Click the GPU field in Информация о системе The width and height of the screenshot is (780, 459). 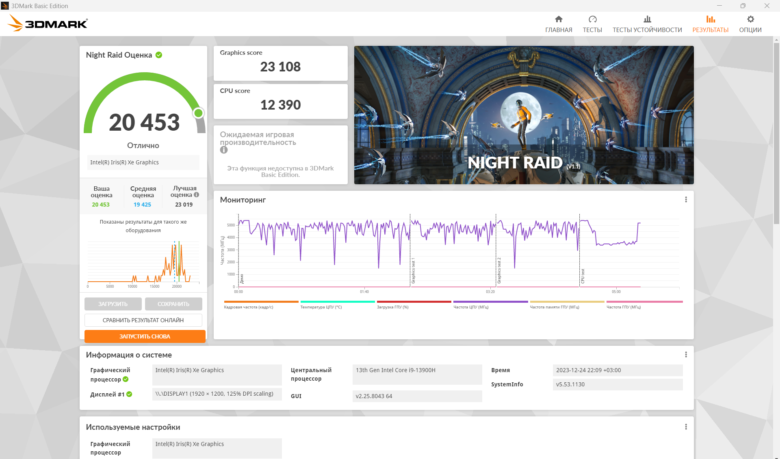click(216, 374)
